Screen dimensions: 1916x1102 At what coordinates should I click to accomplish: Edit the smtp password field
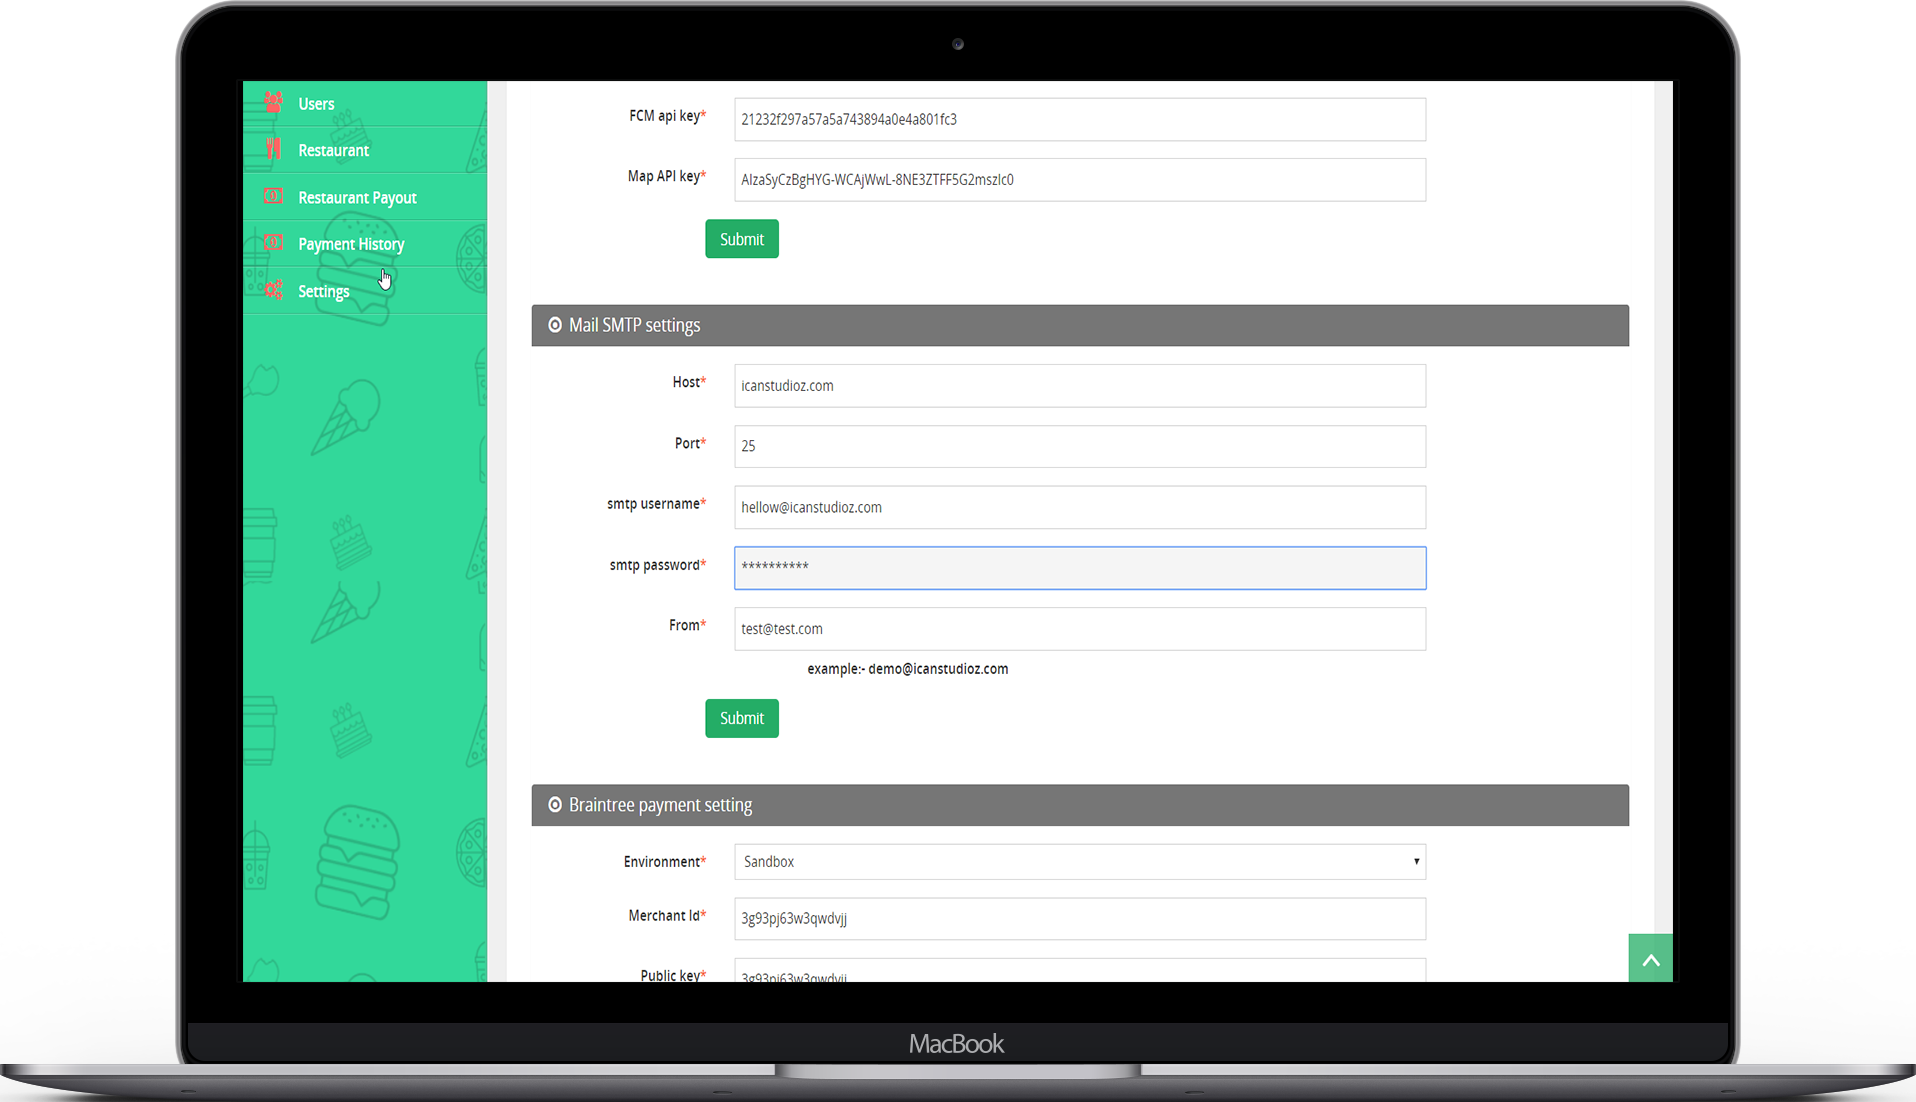1079,568
